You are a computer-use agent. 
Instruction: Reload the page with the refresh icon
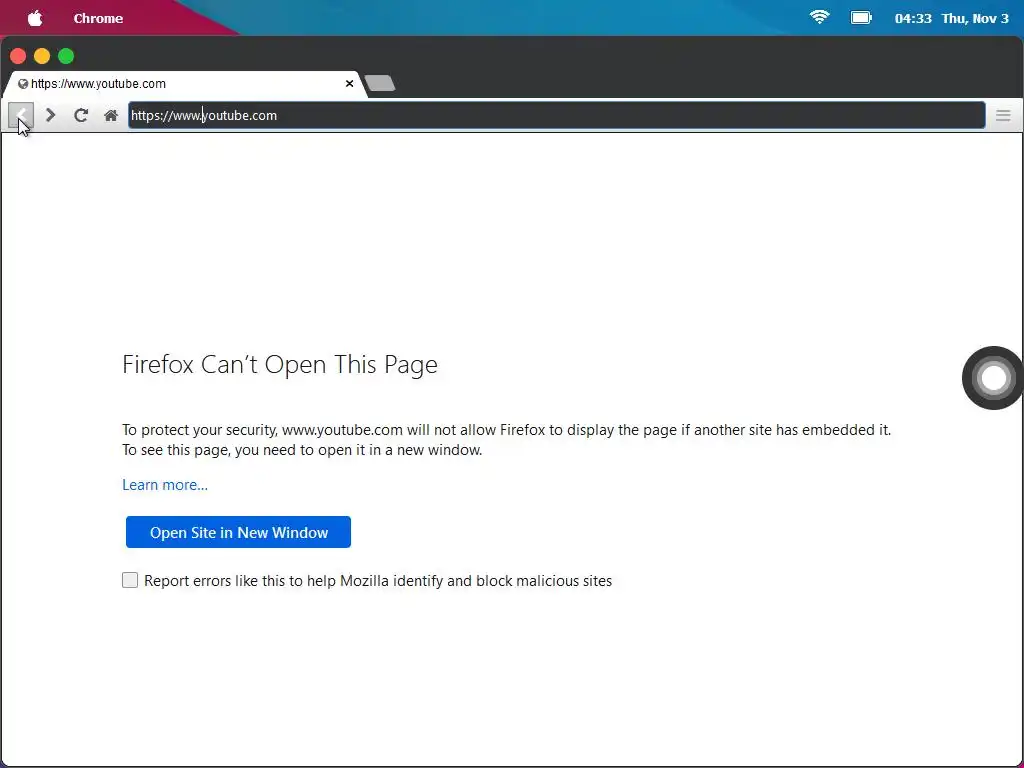point(81,116)
